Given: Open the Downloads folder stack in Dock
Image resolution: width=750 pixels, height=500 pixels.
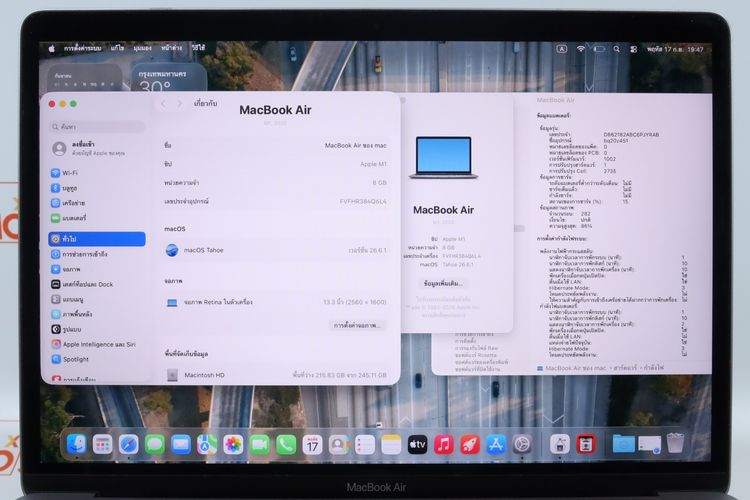Looking at the screenshot, I should tap(623, 445).
